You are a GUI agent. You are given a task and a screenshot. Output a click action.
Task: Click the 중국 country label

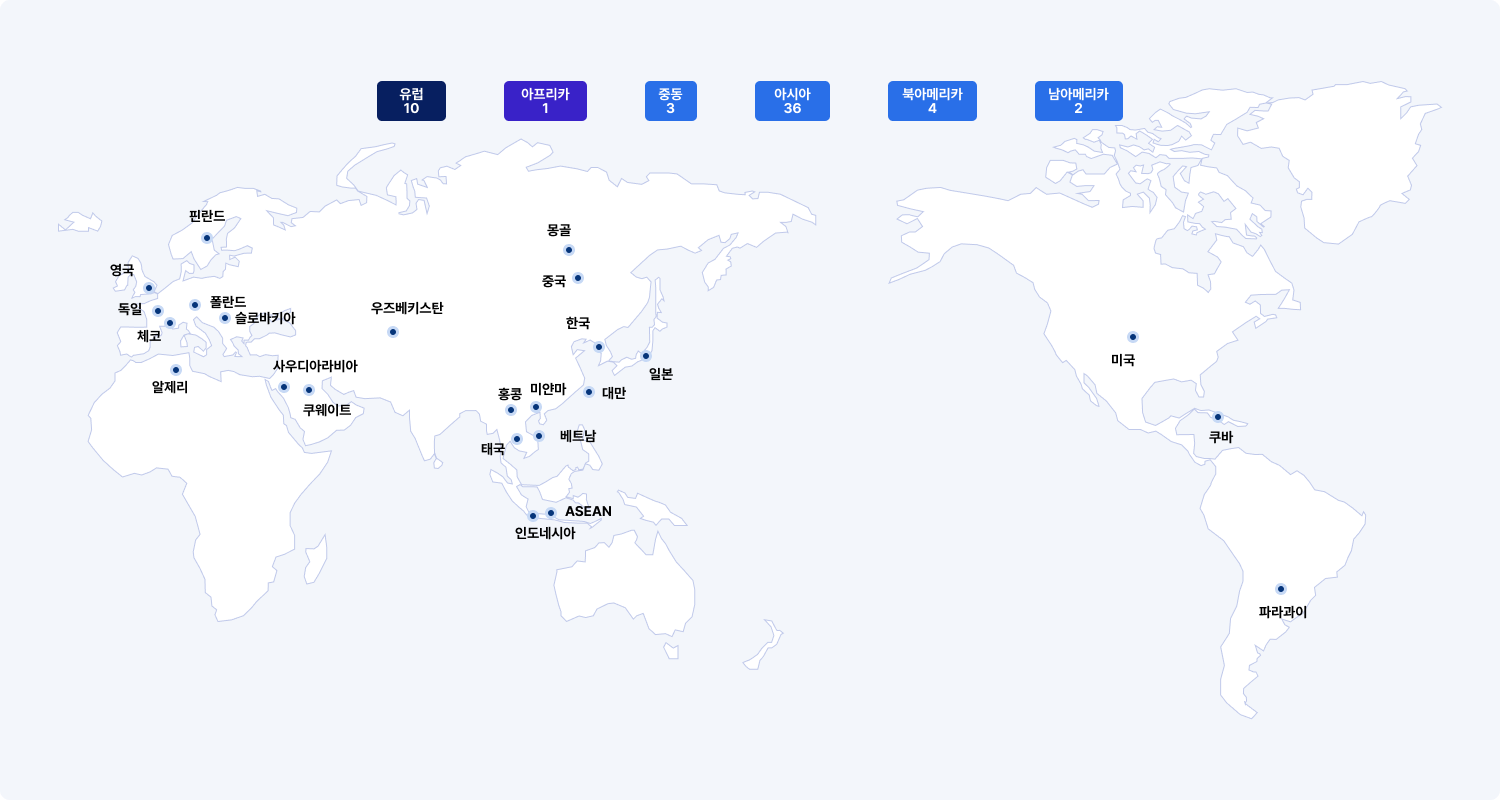tap(554, 281)
